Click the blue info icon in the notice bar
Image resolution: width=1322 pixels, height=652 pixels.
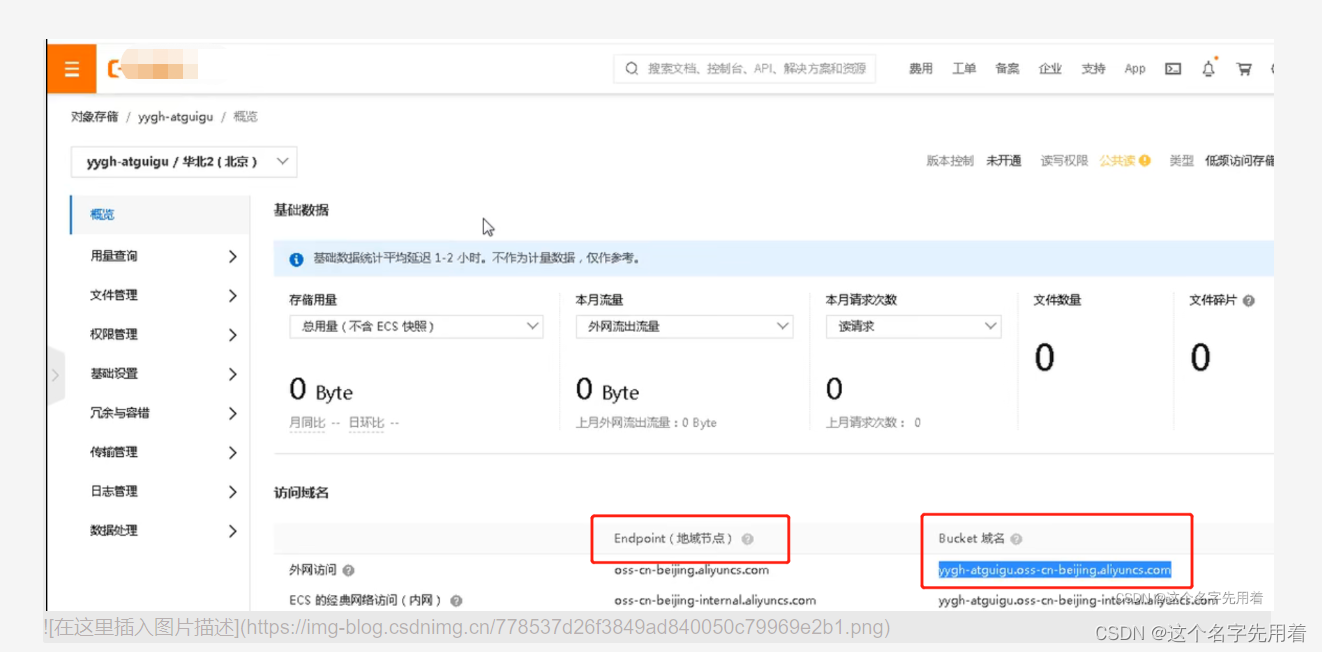(x=296, y=259)
